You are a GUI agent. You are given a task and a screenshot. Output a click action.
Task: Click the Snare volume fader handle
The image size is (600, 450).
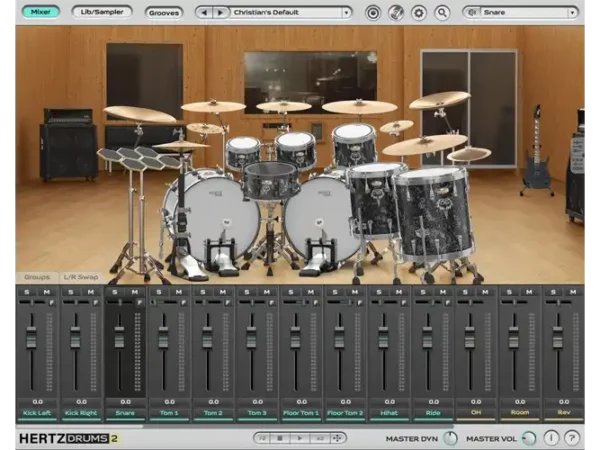click(x=120, y=338)
